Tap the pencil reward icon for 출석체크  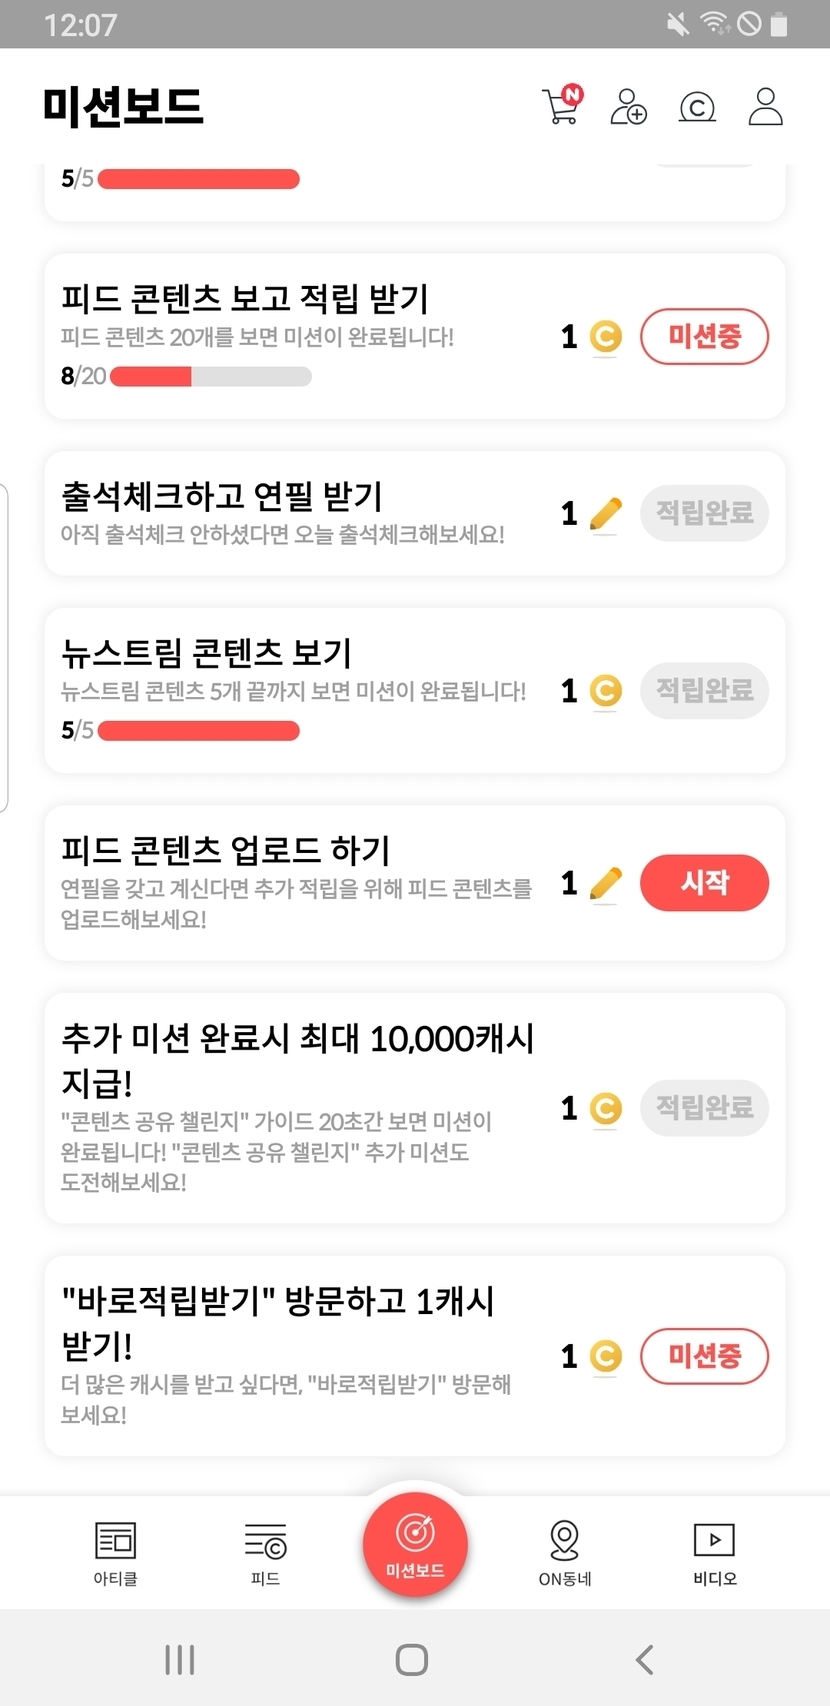pos(605,514)
